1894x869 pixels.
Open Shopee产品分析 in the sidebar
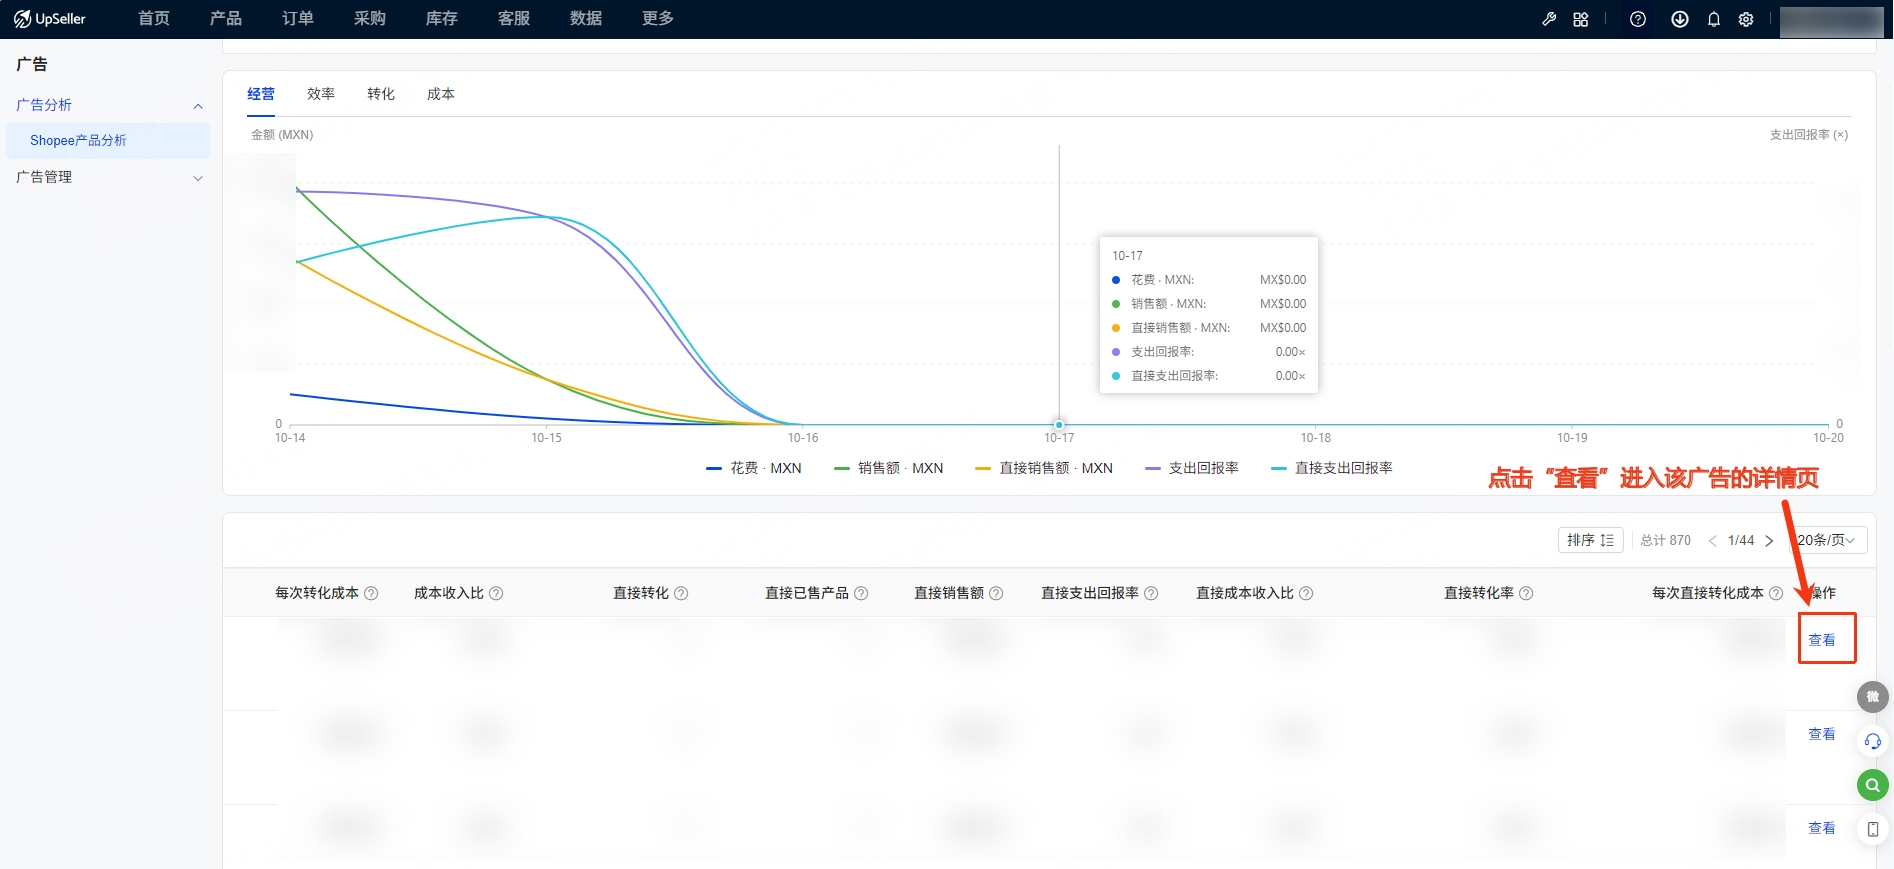[108, 141]
